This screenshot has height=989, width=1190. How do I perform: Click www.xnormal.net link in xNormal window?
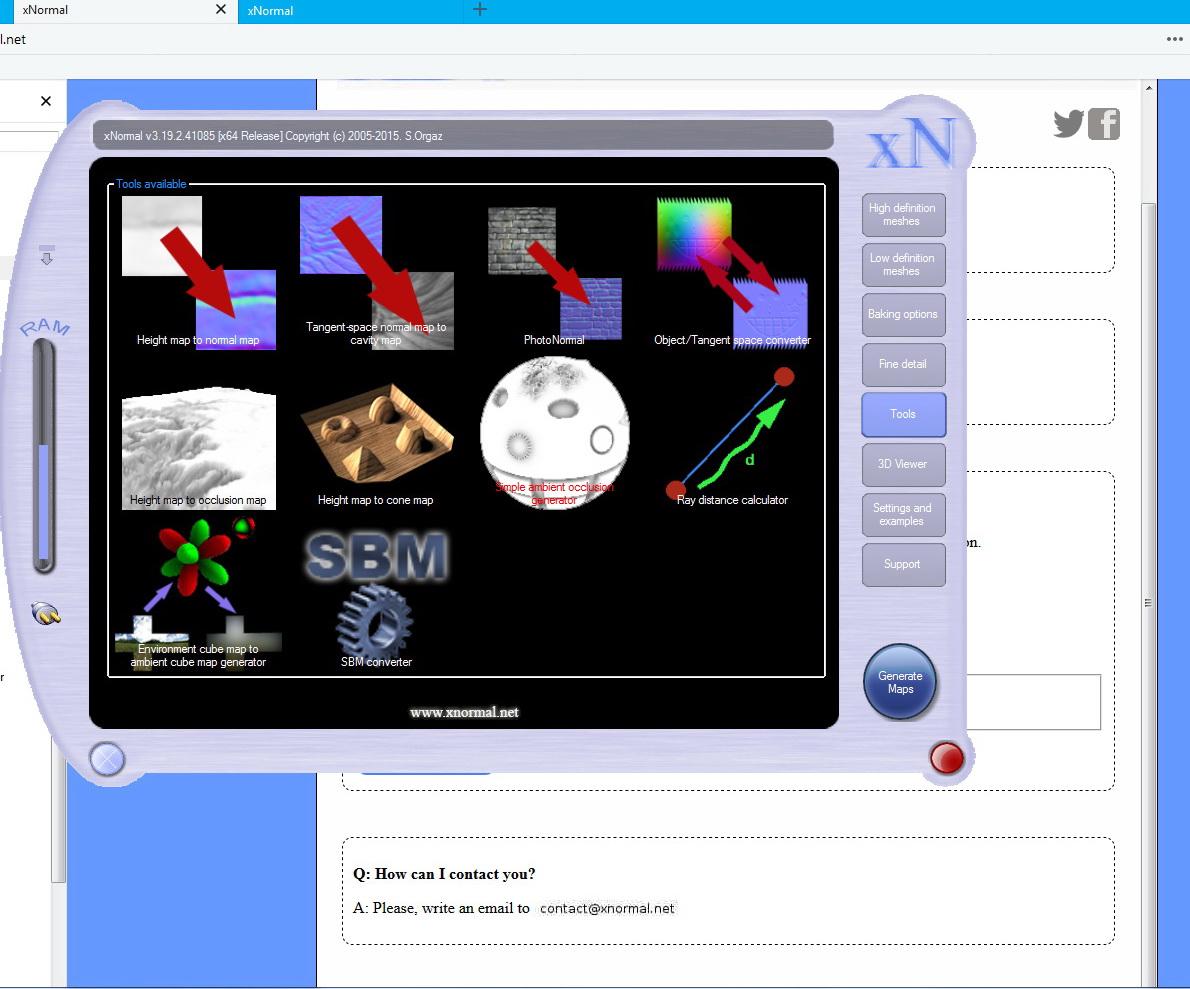click(x=464, y=712)
